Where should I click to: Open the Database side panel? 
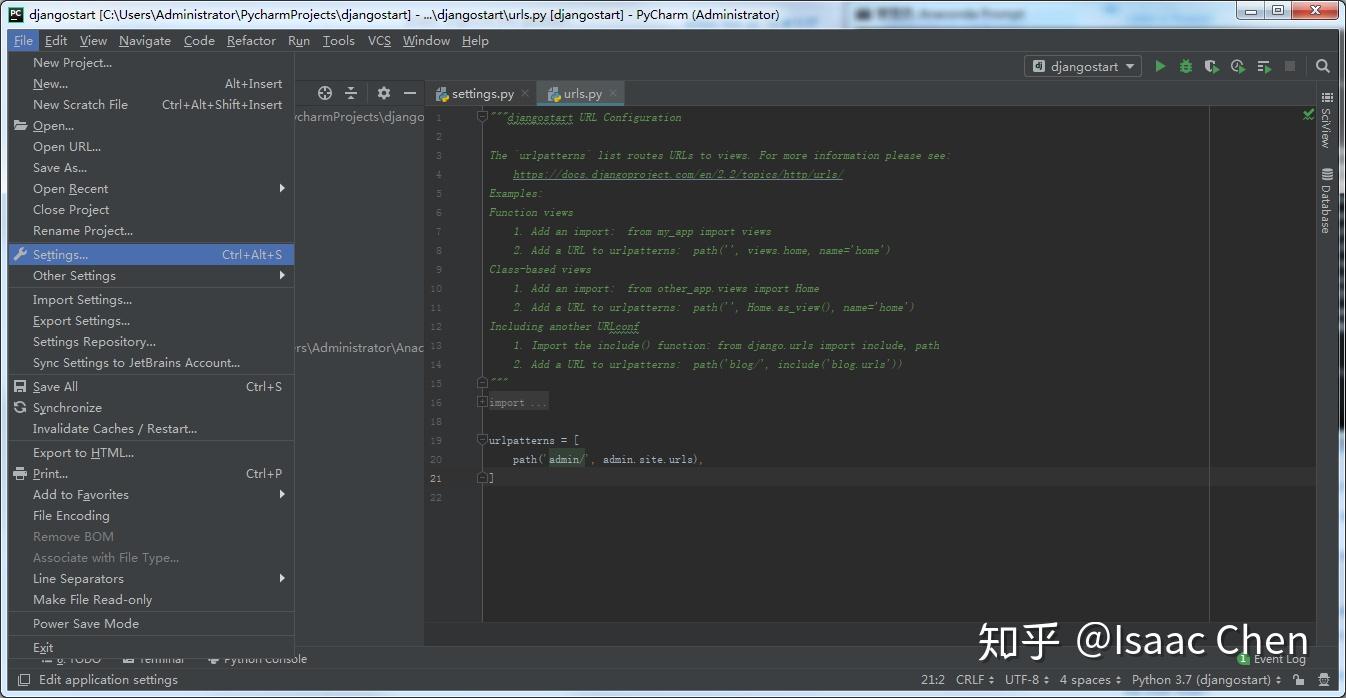(x=1327, y=200)
